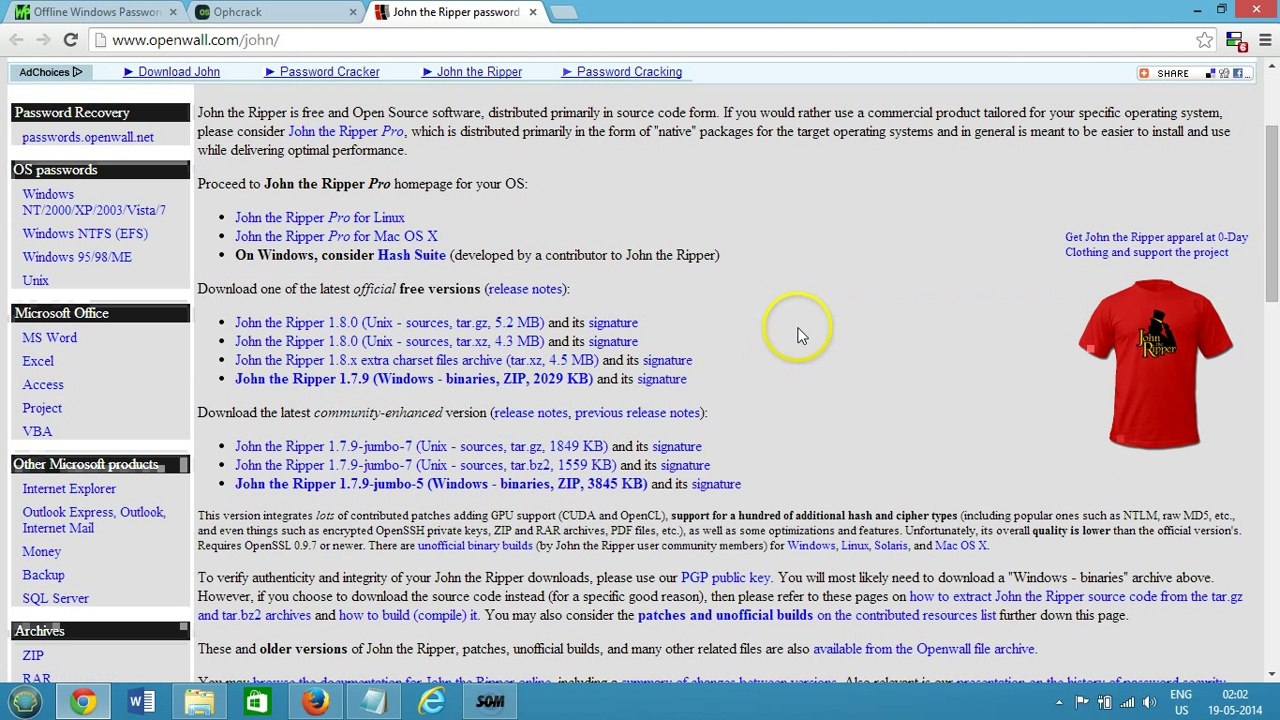Open the notepad-style app in the taskbar
The height and width of the screenshot is (720, 1280).
coord(373,702)
